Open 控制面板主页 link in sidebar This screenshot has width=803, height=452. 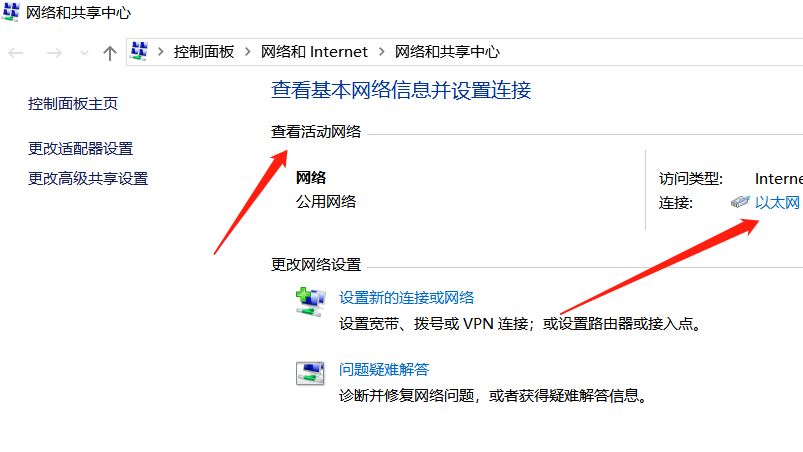tap(73, 104)
